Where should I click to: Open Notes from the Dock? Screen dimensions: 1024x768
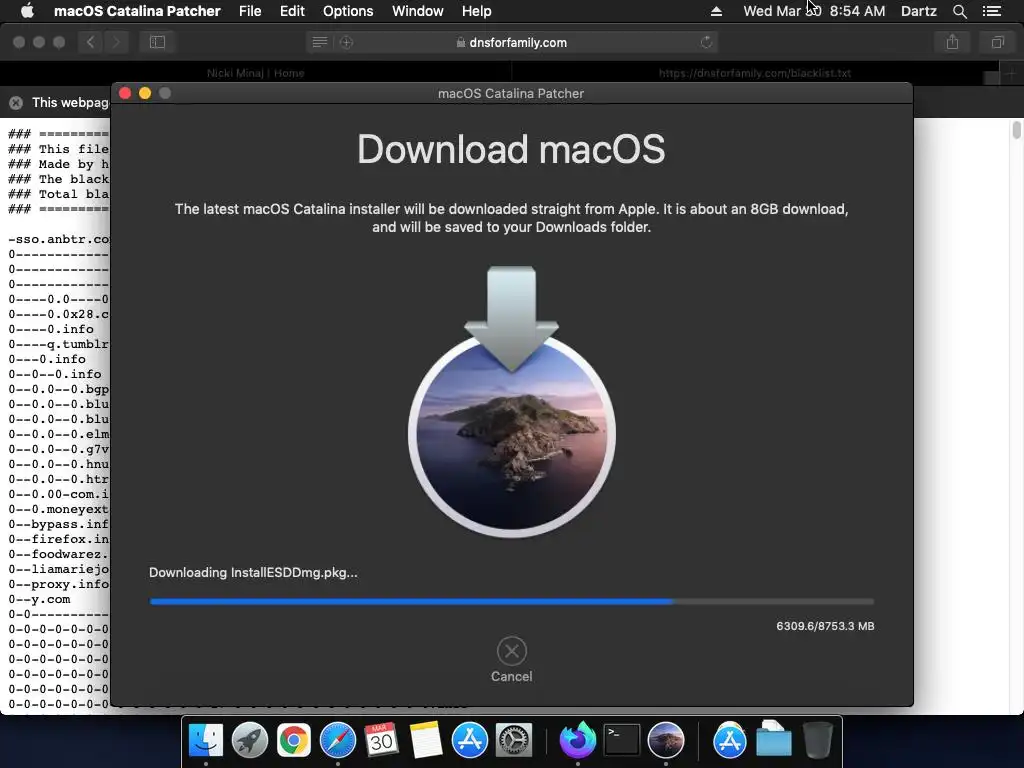426,741
